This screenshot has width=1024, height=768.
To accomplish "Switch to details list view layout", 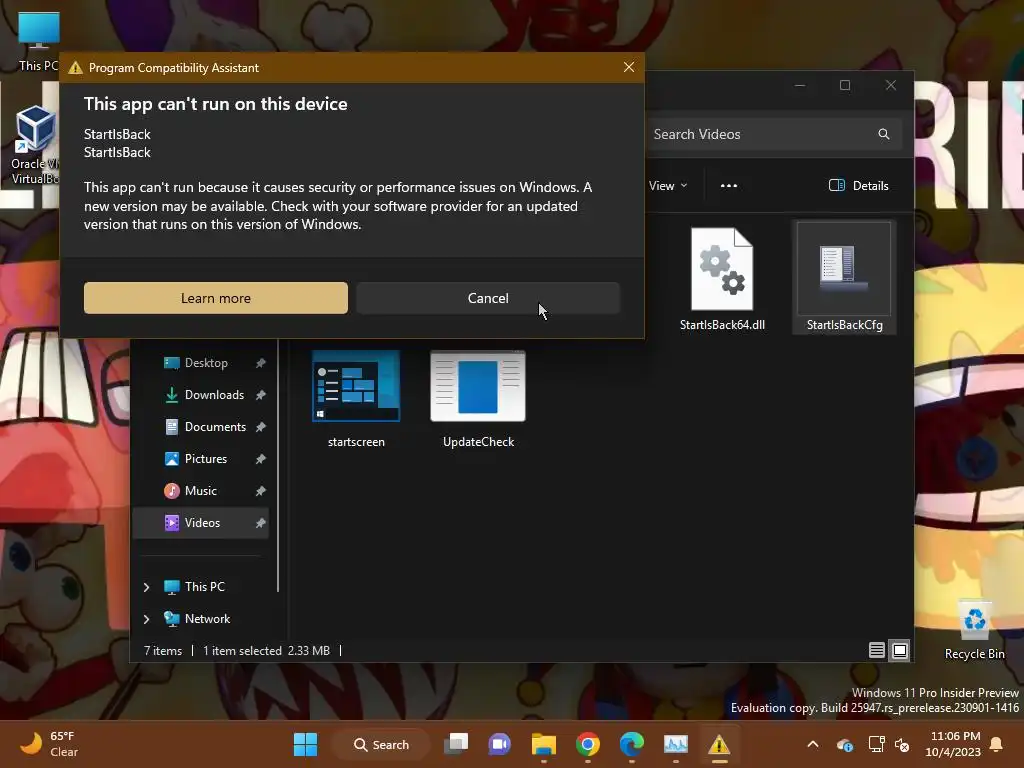I will (876, 650).
